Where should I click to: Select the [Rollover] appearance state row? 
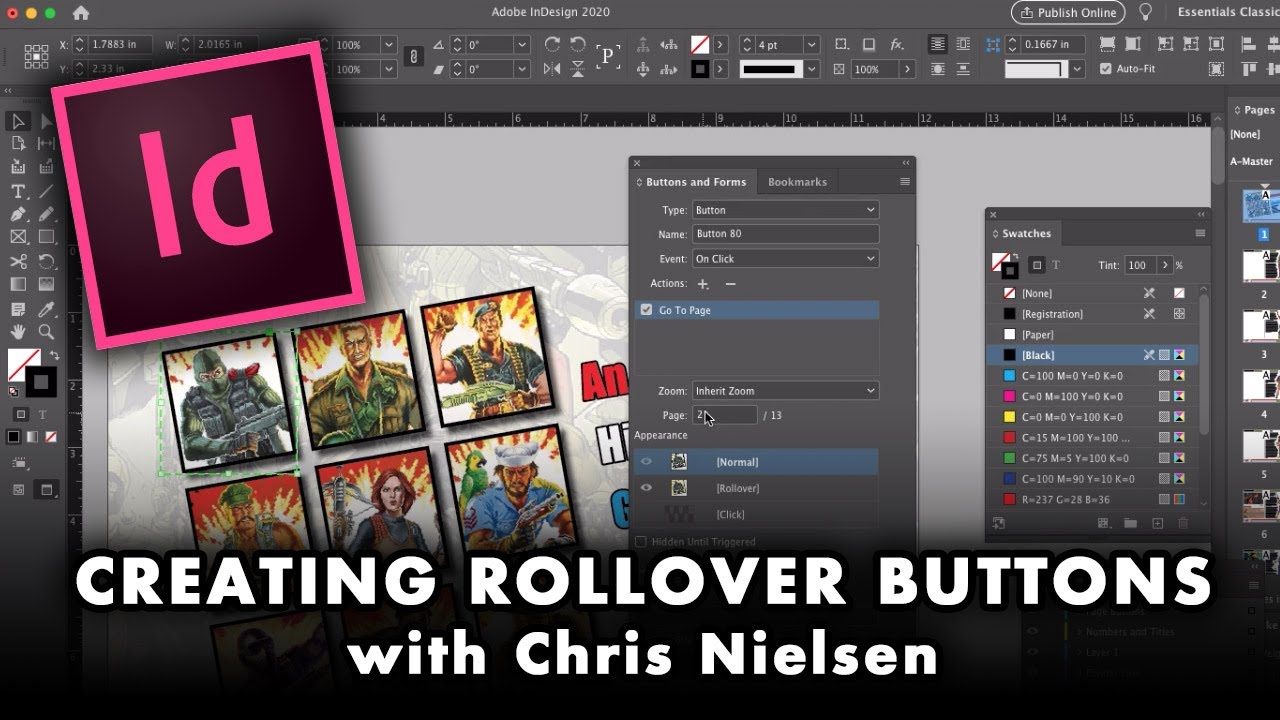pos(756,488)
